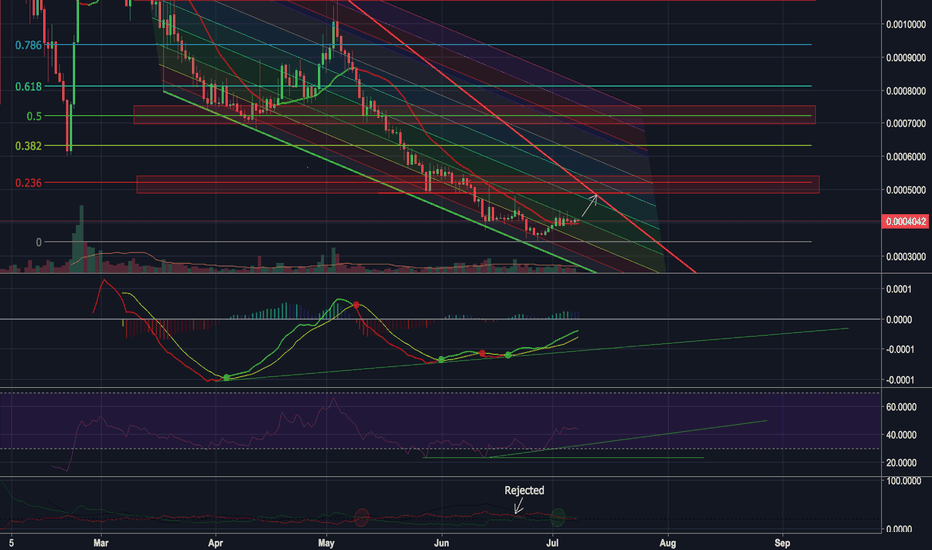Select the 0.382 Fibonacci level label

tap(28, 146)
